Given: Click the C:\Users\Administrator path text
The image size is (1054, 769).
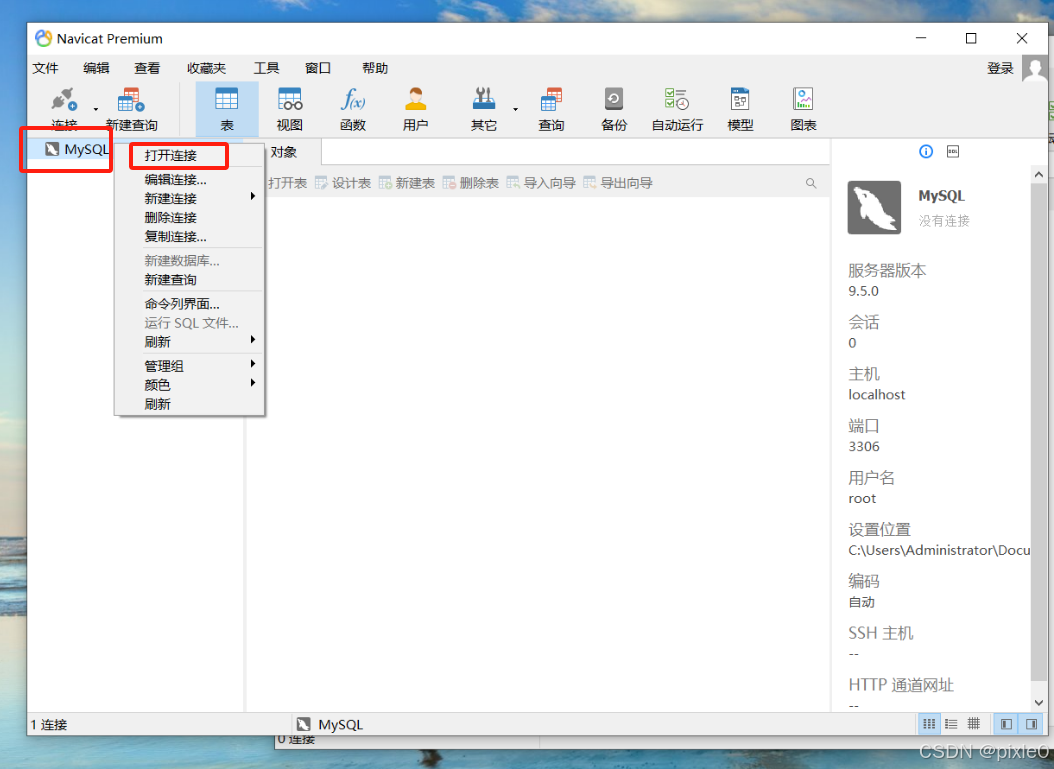Looking at the screenshot, I should click(938, 551).
